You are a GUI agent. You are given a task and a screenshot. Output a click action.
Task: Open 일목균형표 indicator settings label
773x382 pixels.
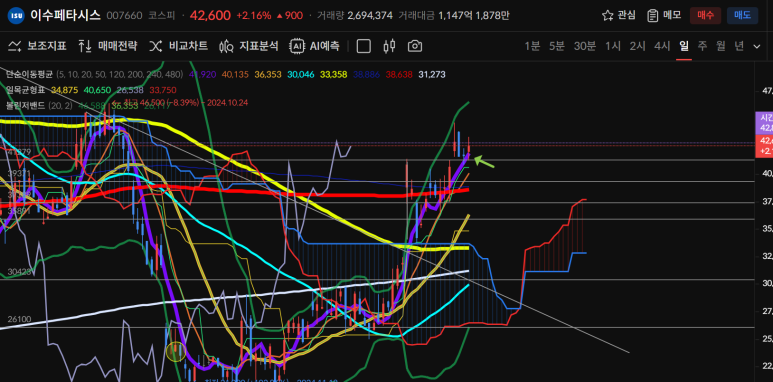coord(26,90)
